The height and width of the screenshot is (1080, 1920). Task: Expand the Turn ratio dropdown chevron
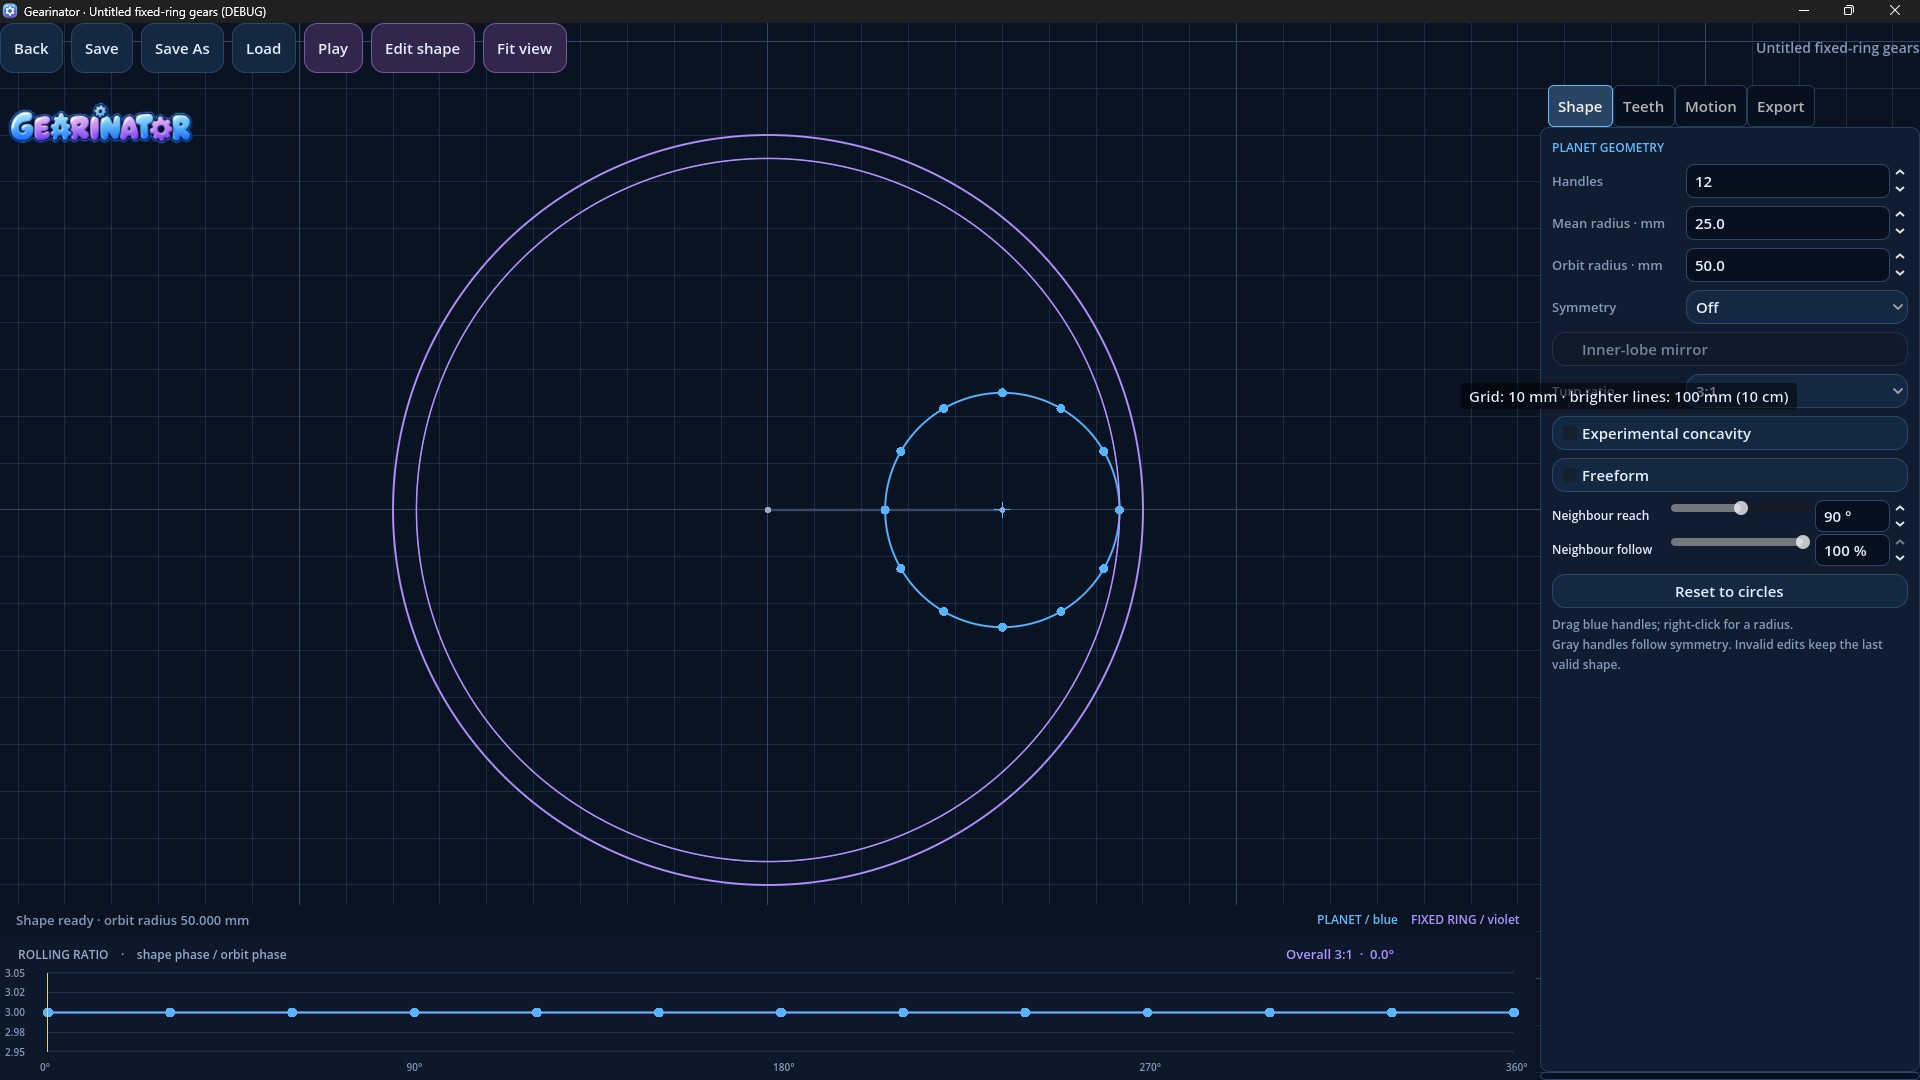pyautogui.click(x=1897, y=391)
